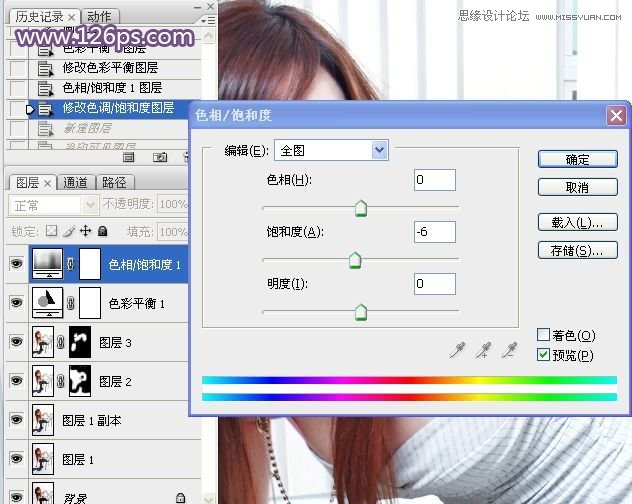This screenshot has width=632, height=504.
Task: Toggle lock position move icon
Action: 85,231
